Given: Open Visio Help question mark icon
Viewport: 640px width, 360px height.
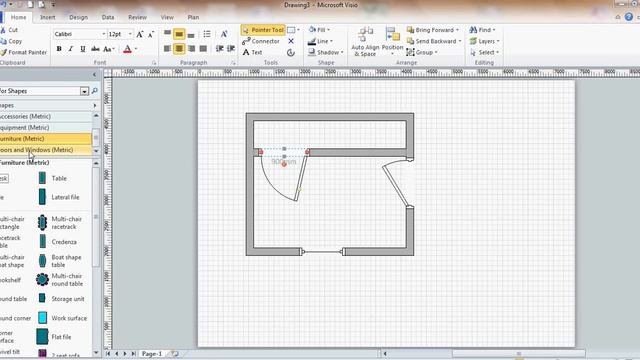Looking at the screenshot, I should [629, 17].
